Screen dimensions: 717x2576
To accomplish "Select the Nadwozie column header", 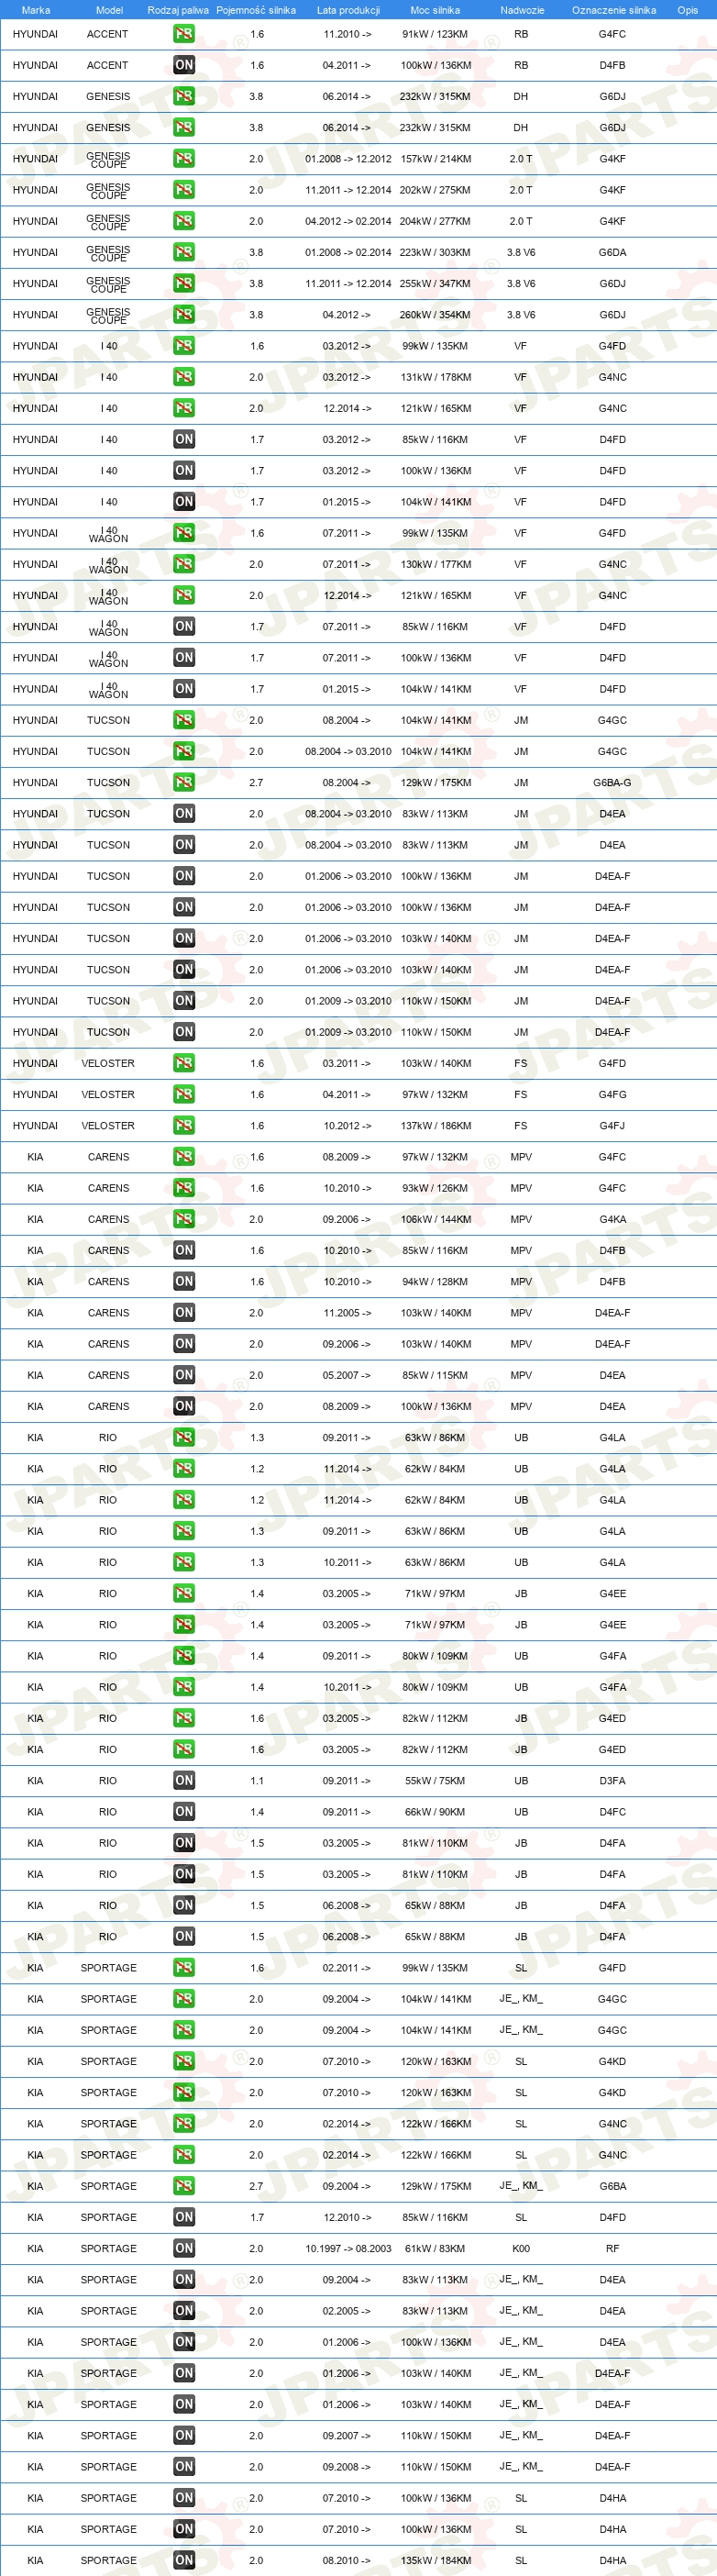I will 522,10.
